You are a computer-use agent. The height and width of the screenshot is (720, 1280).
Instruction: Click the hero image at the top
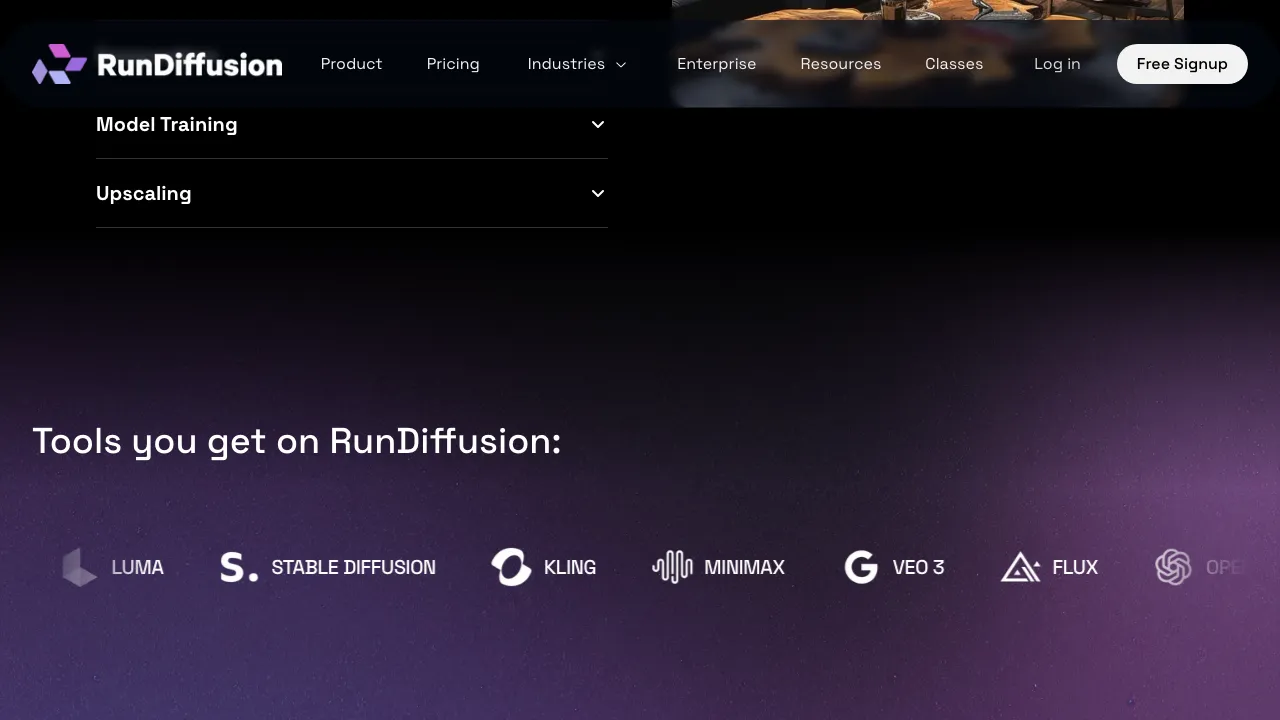point(928,15)
